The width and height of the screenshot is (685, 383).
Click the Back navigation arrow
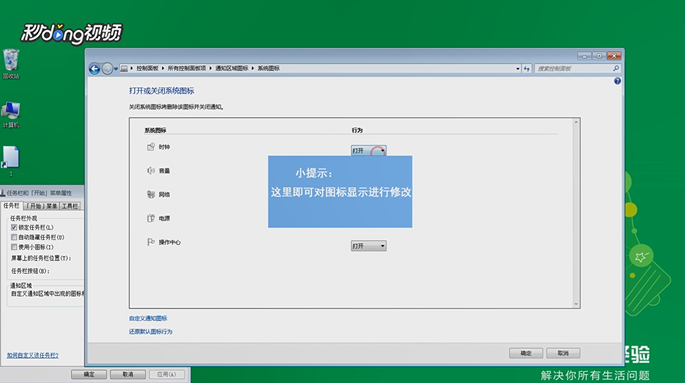pyautogui.click(x=94, y=69)
